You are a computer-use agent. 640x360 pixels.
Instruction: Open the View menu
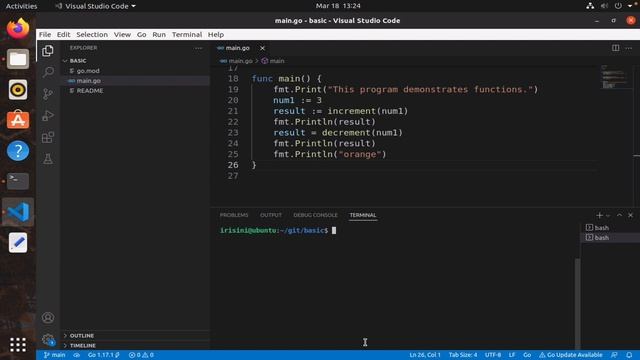pyautogui.click(x=122, y=35)
